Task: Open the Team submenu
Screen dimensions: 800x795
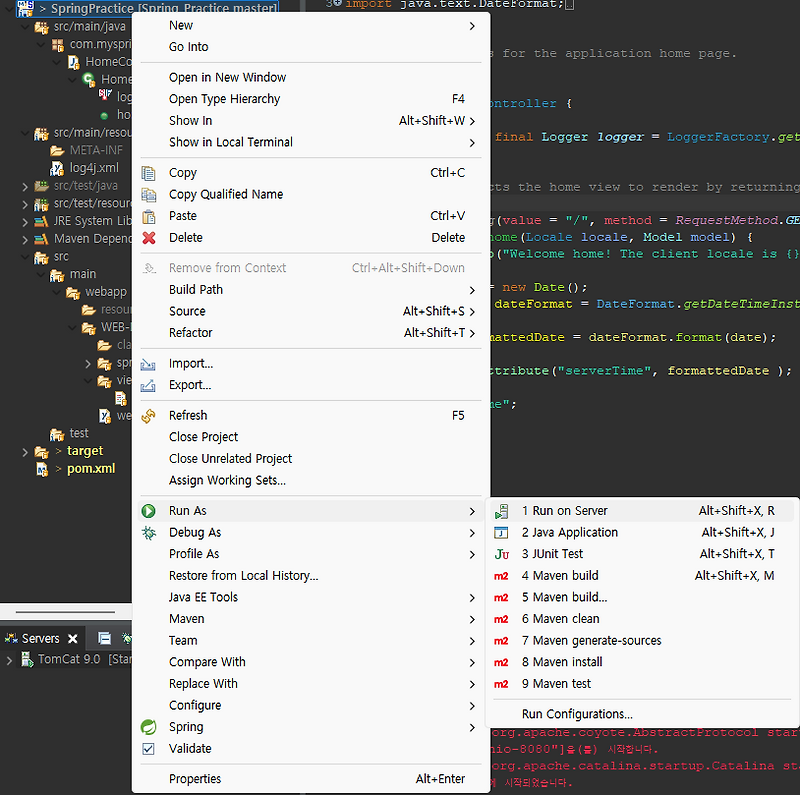Action: tap(311, 641)
